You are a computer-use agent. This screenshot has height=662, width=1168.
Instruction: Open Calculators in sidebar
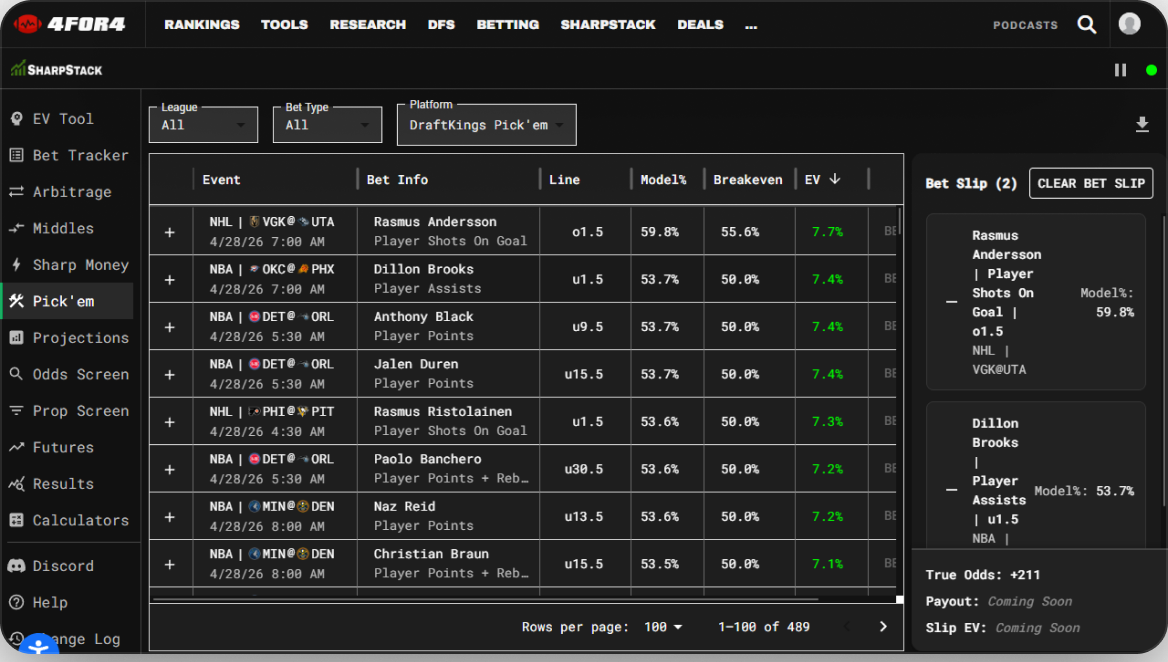(x=67, y=520)
